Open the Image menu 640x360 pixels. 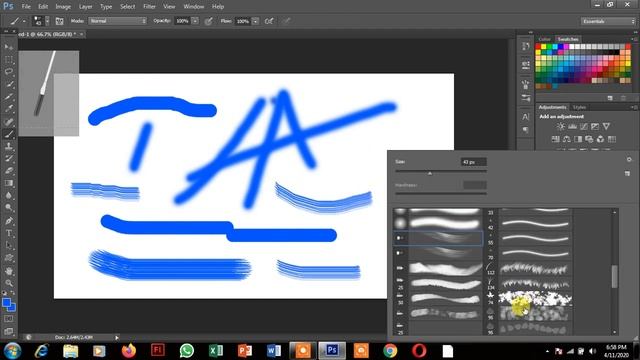pos(63,7)
